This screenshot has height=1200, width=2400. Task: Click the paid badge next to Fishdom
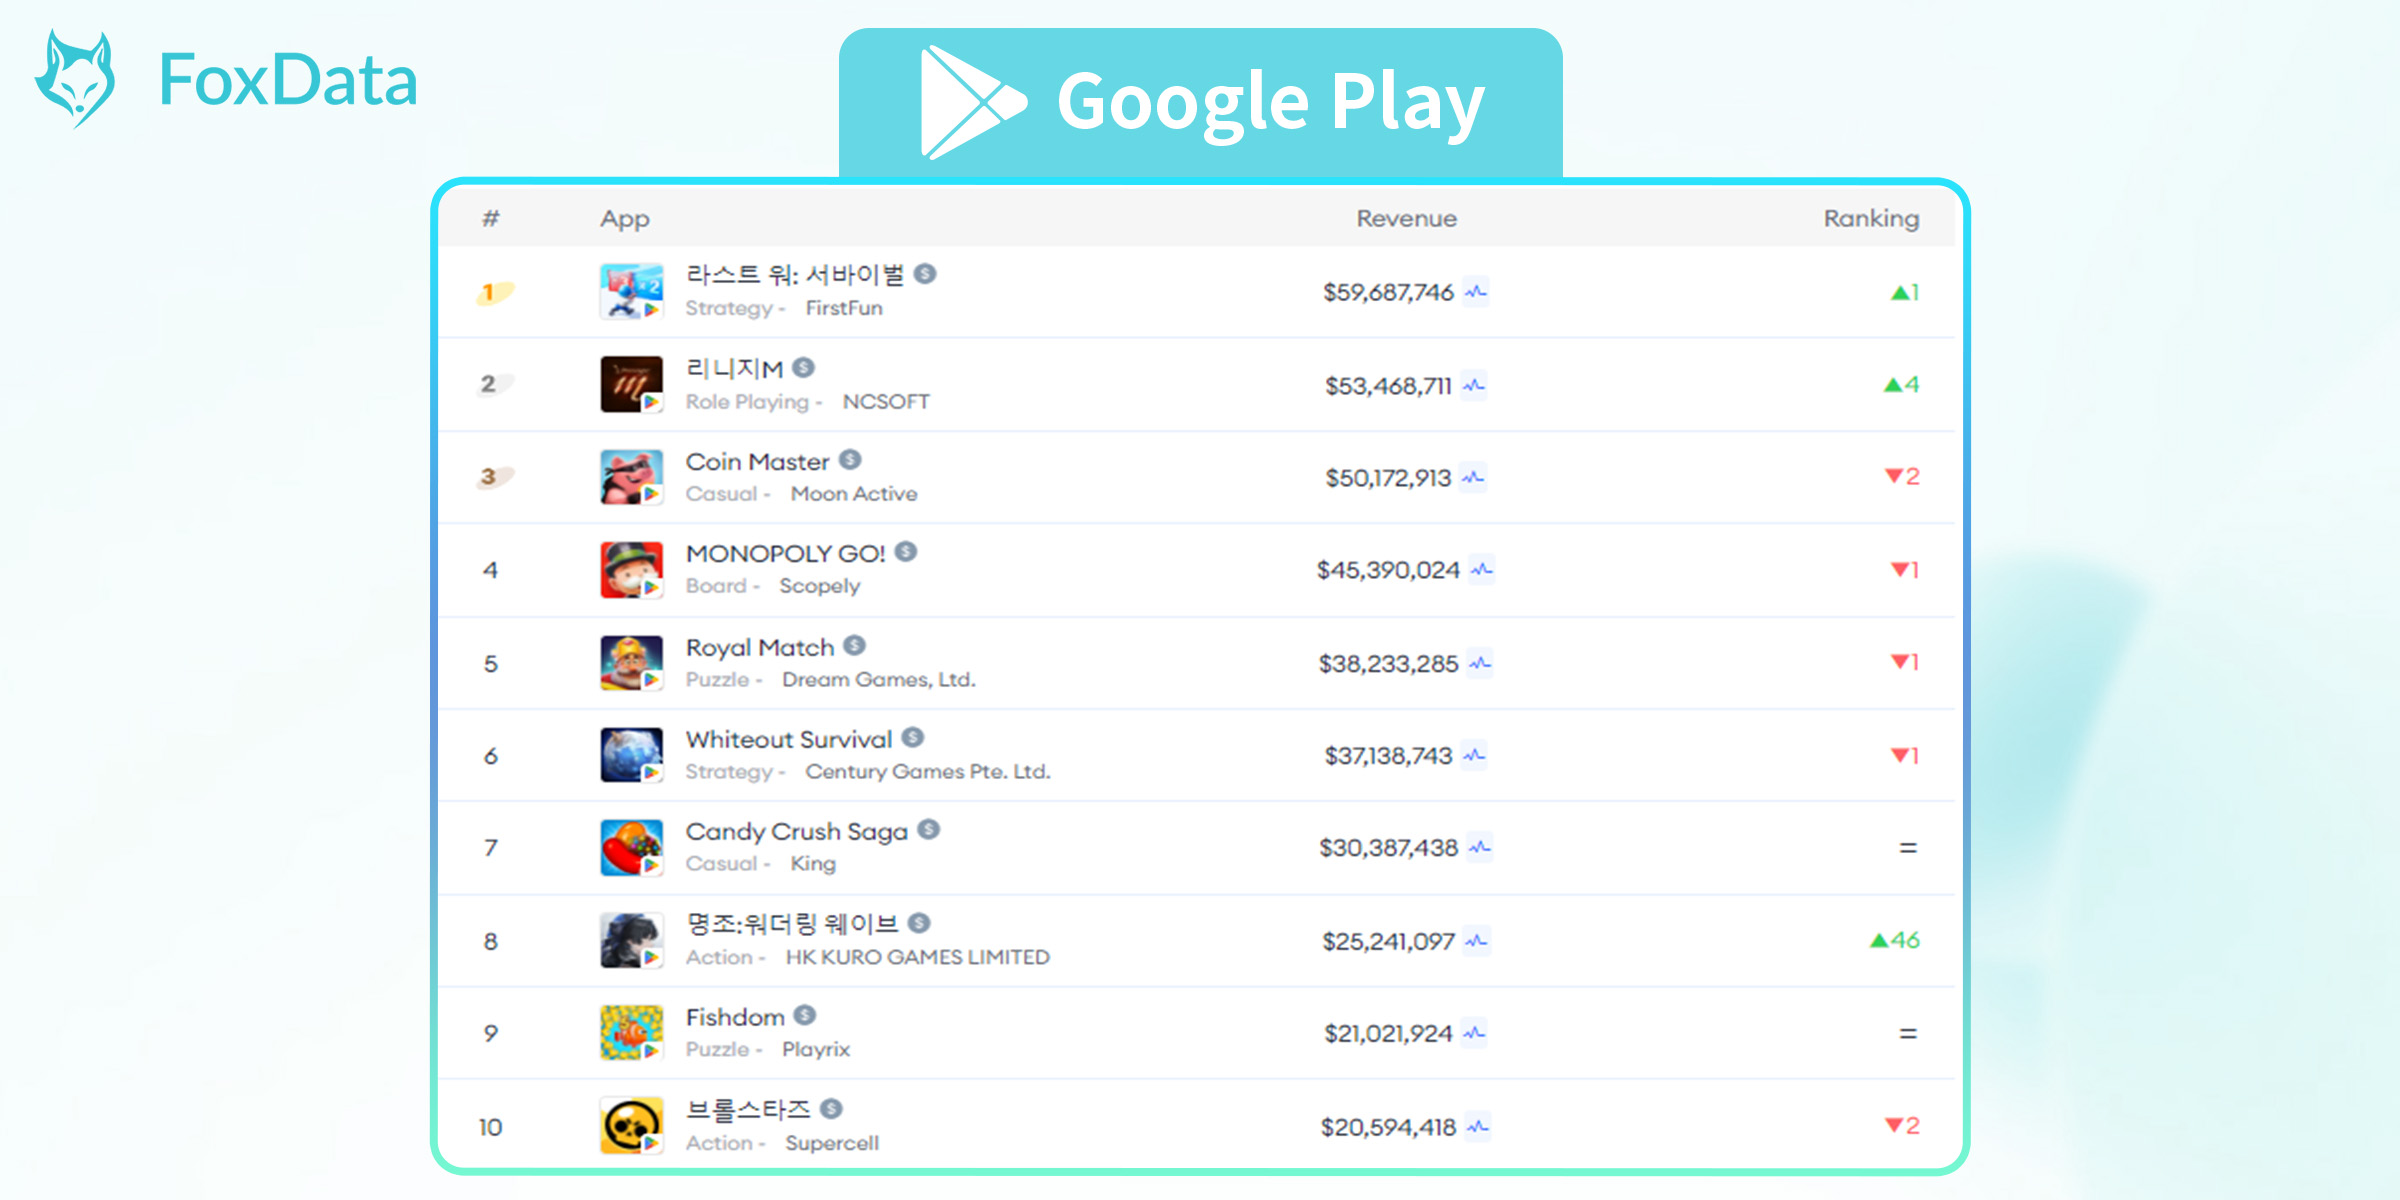coord(805,1015)
